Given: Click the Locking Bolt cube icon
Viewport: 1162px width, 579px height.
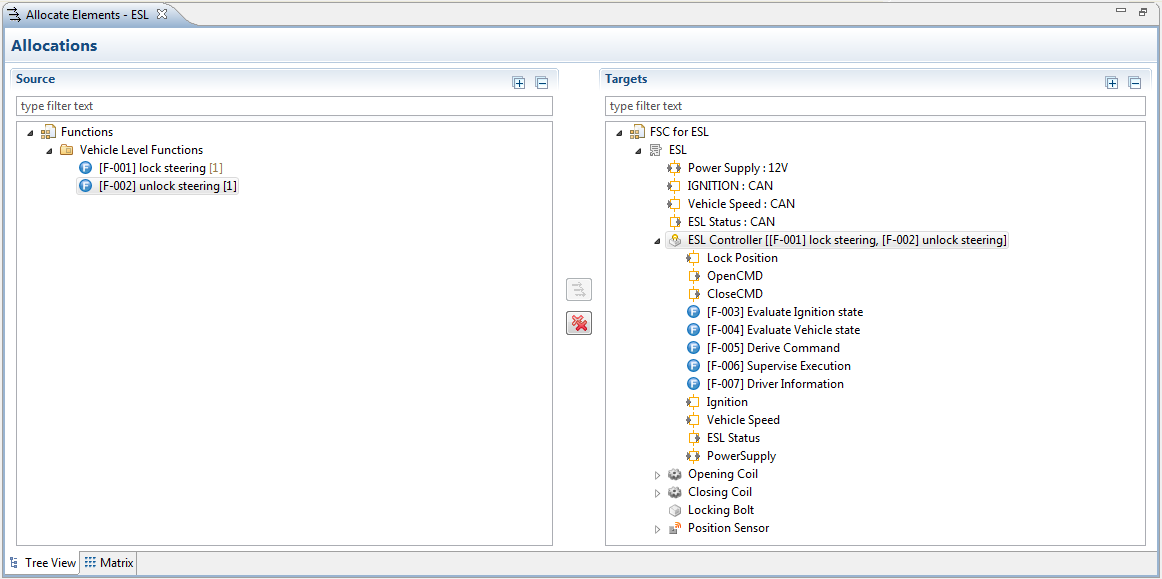Looking at the screenshot, I should point(675,510).
